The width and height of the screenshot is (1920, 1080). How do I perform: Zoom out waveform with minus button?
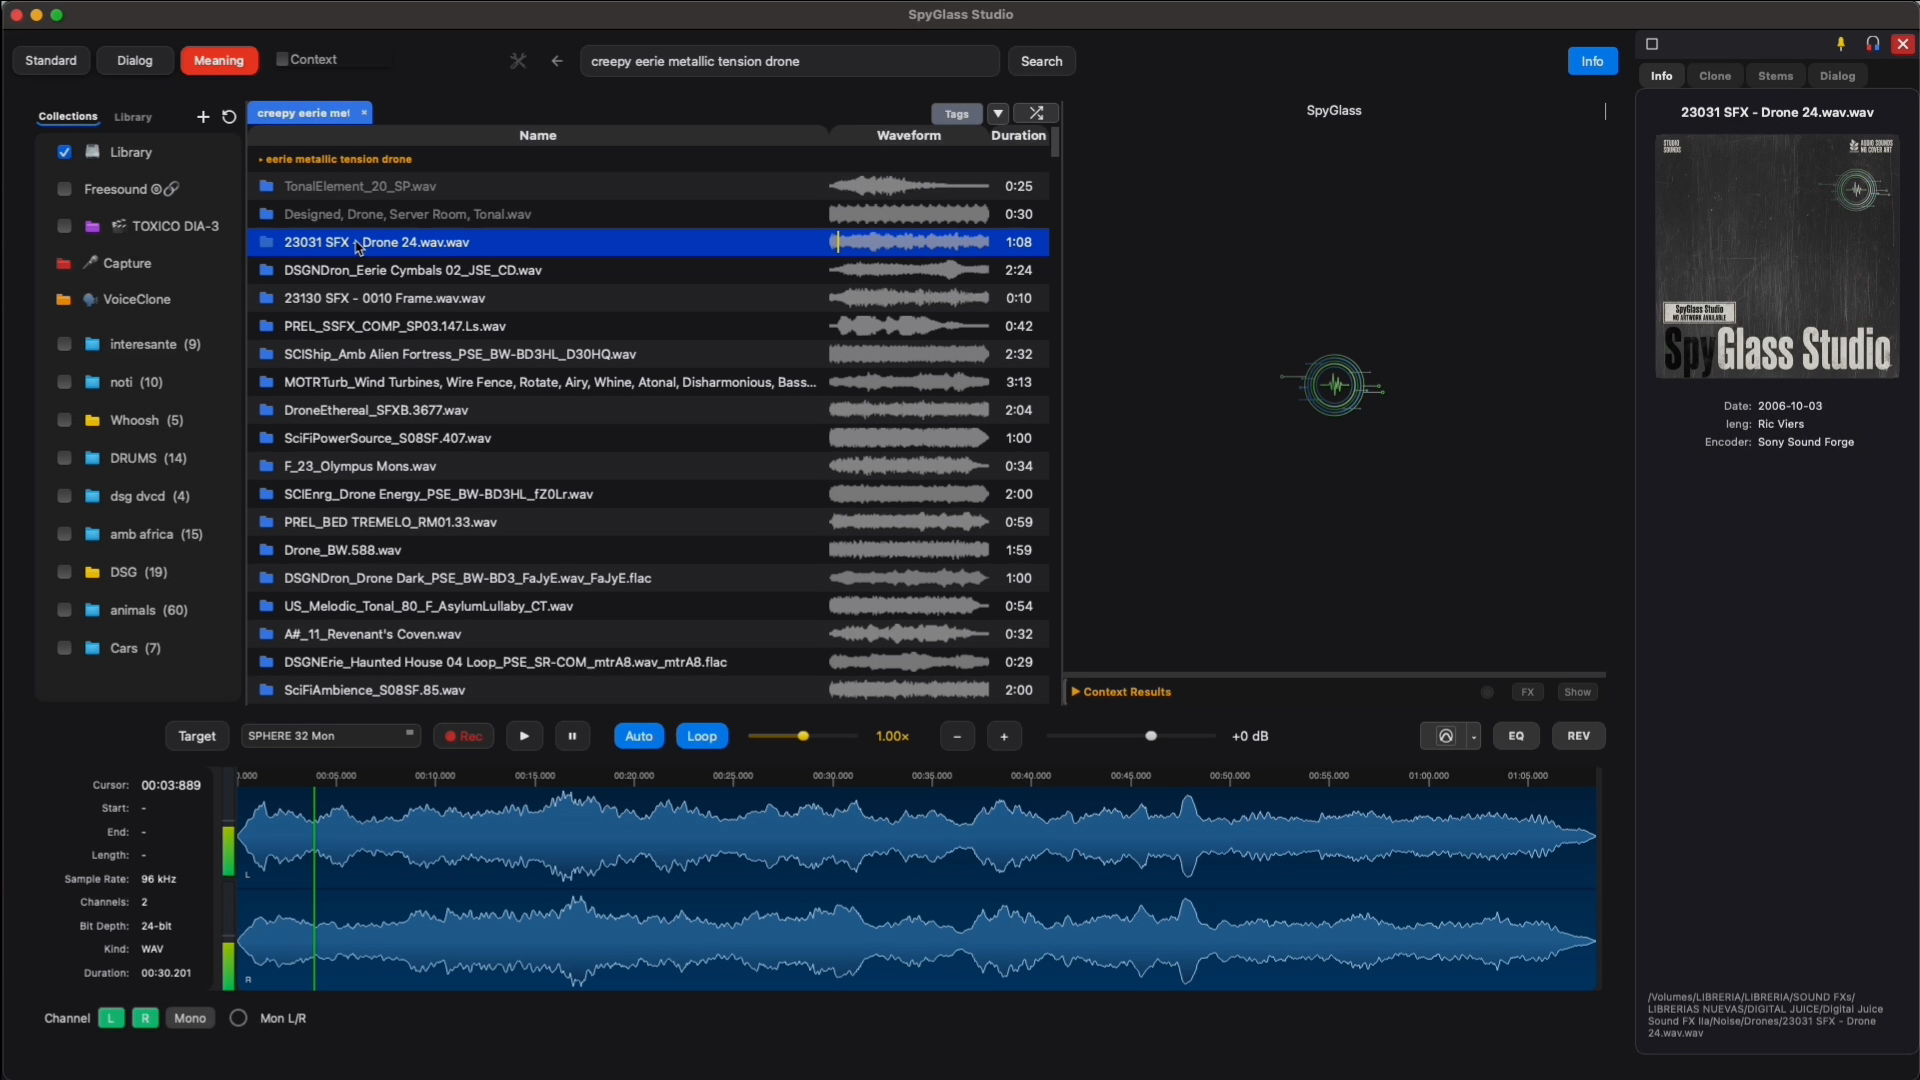click(957, 736)
